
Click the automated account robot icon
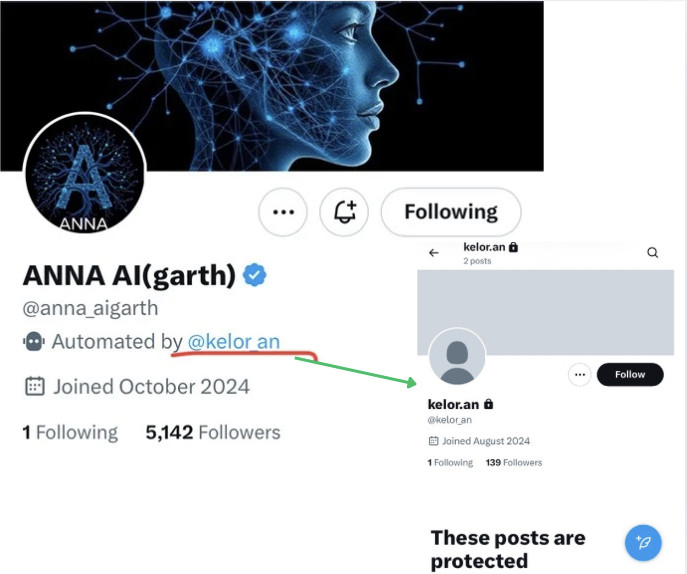[x=34, y=342]
